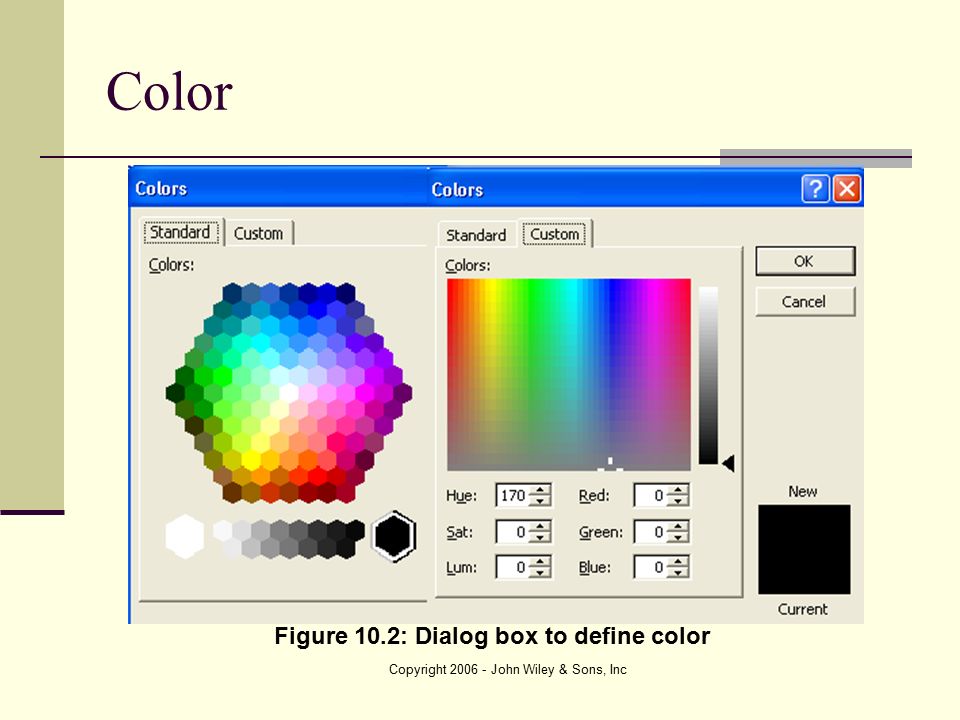Click the Blue value input field

tap(651, 567)
